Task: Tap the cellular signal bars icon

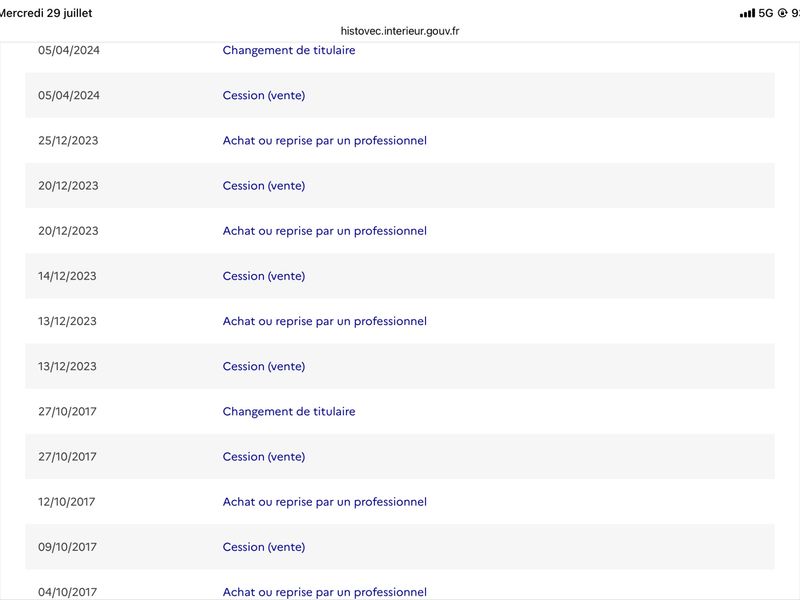Action: [x=747, y=13]
